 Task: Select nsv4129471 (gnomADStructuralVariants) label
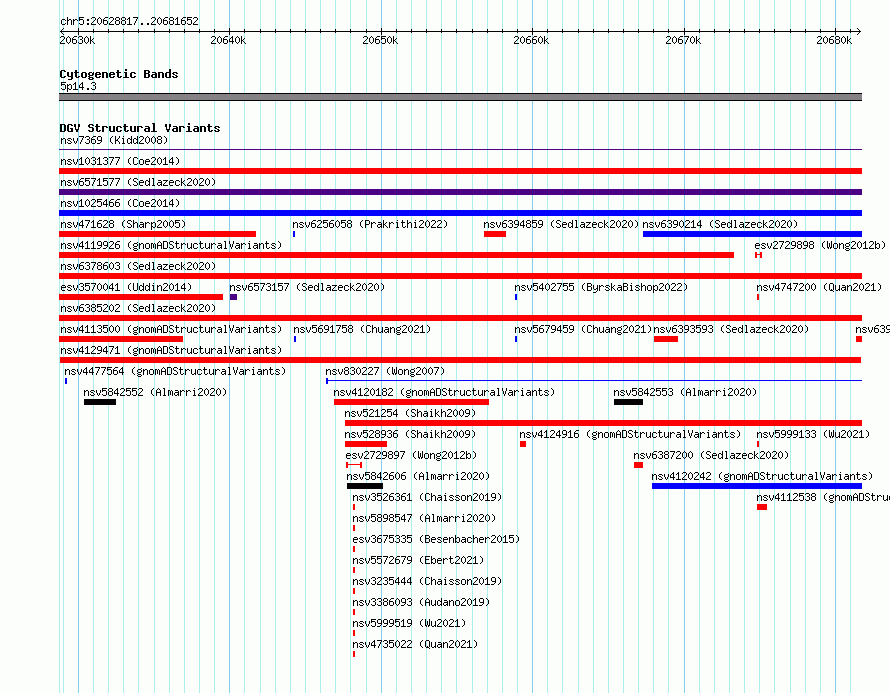click(171, 350)
